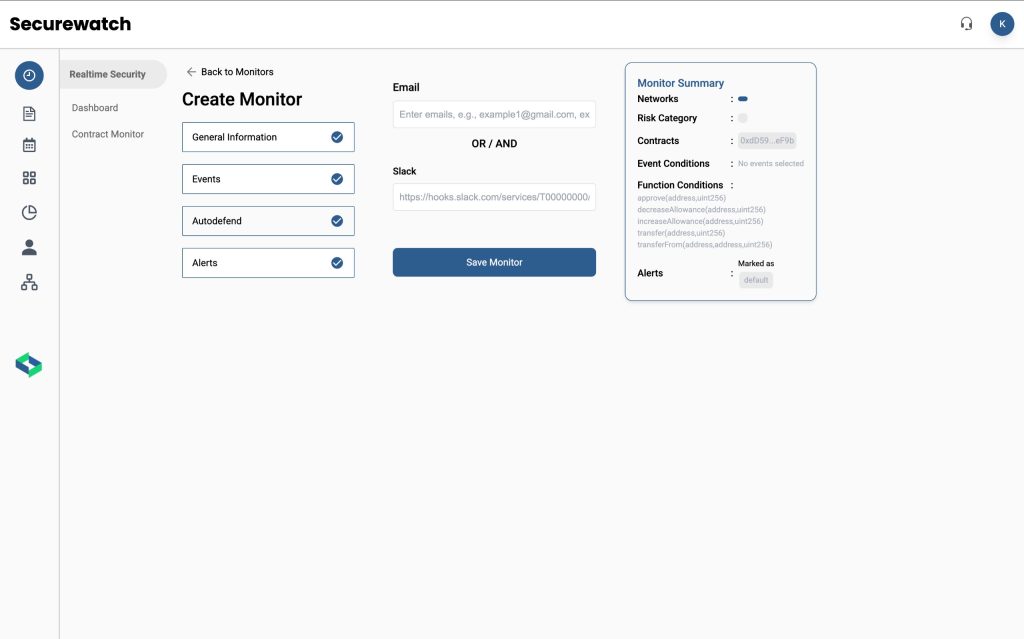
Task: Focus the Slack webhook URL field
Action: (x=494, y=197)
